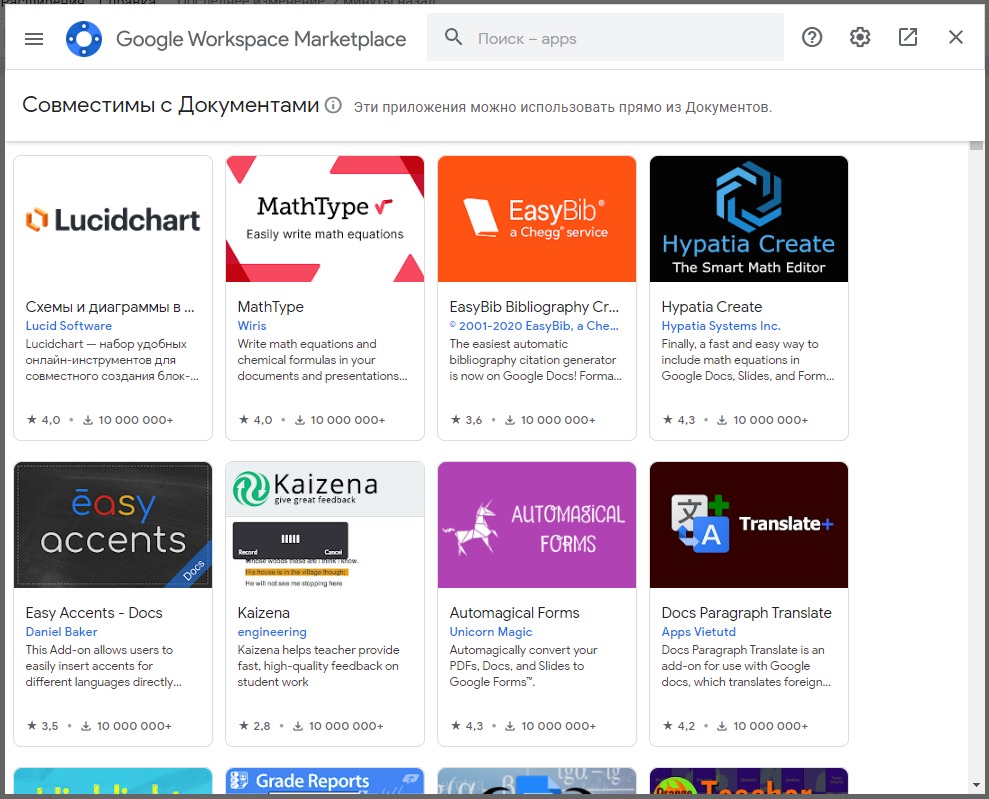Open the hamburger main menu

(x=34, y=39)
